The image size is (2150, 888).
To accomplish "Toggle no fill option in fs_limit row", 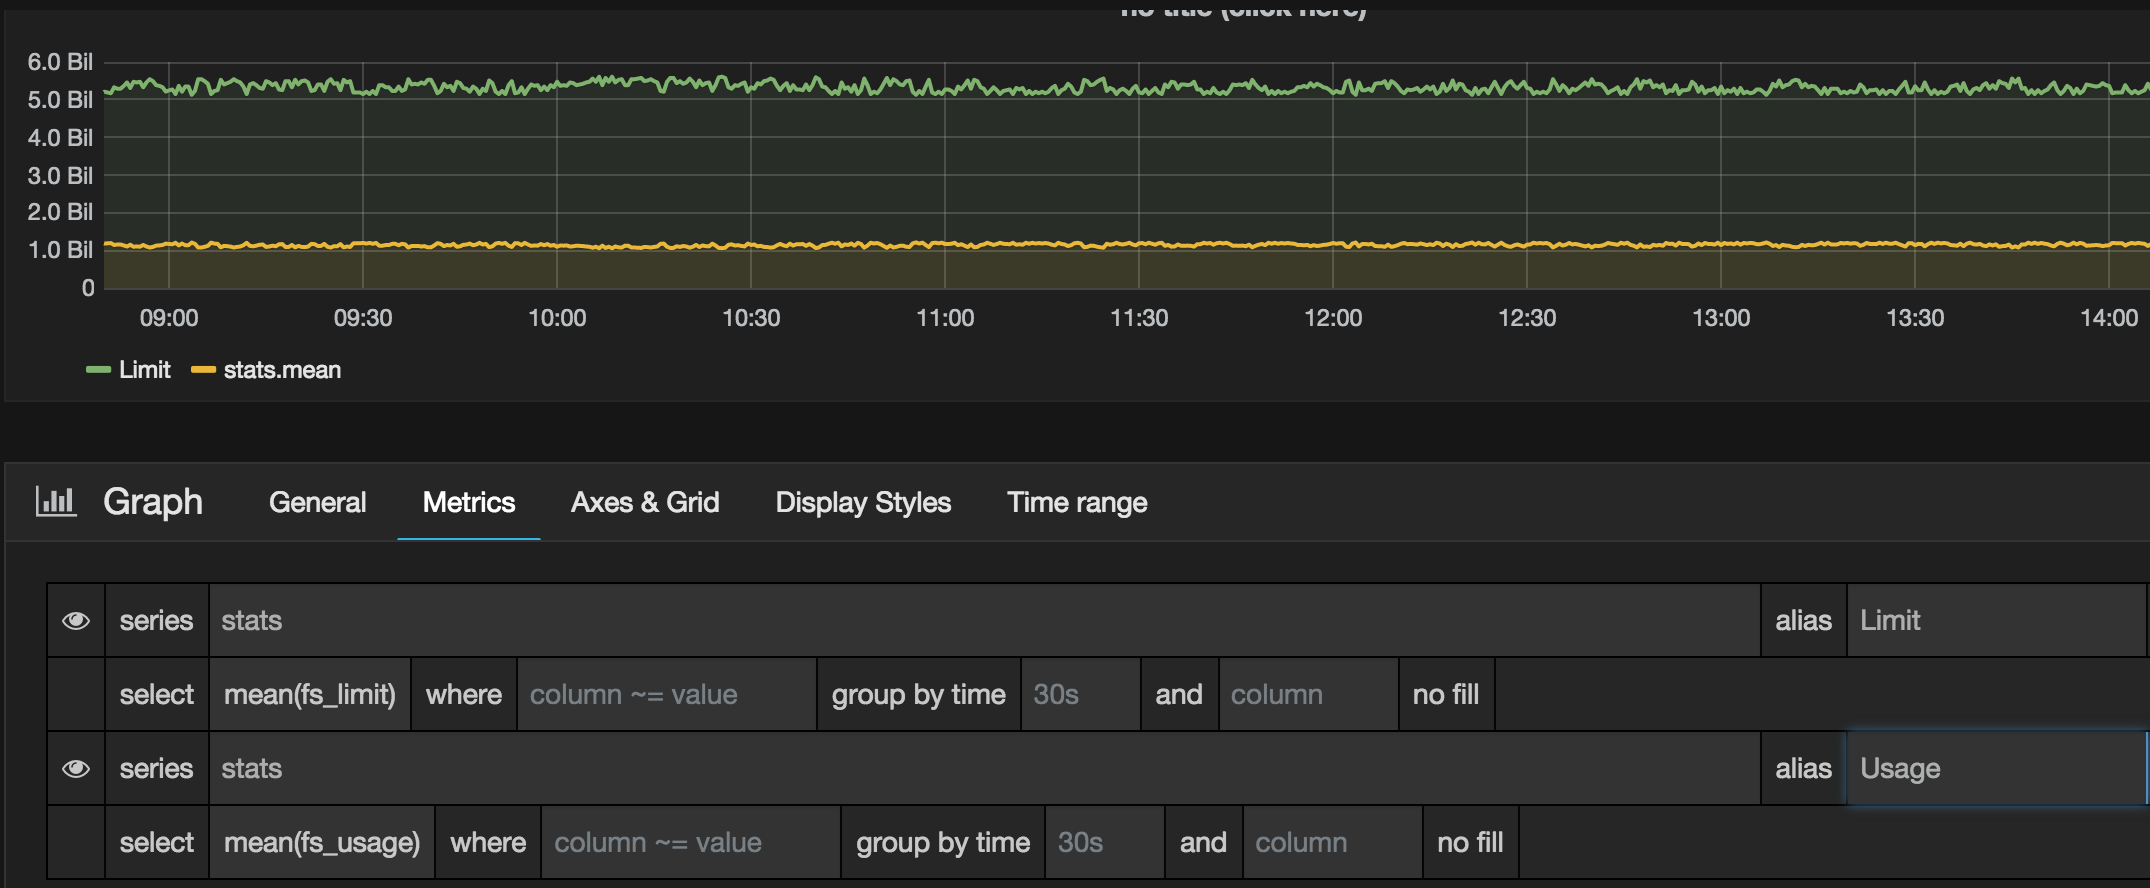I will tap(1446, 695).
